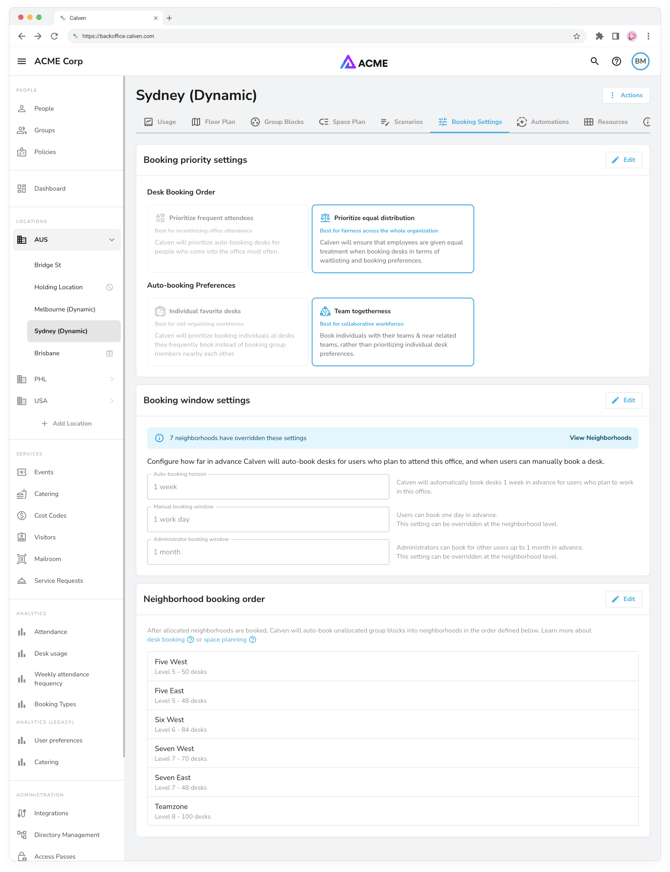
Task: Choose Individual favorite desks preference
Action: coord(227,331)
